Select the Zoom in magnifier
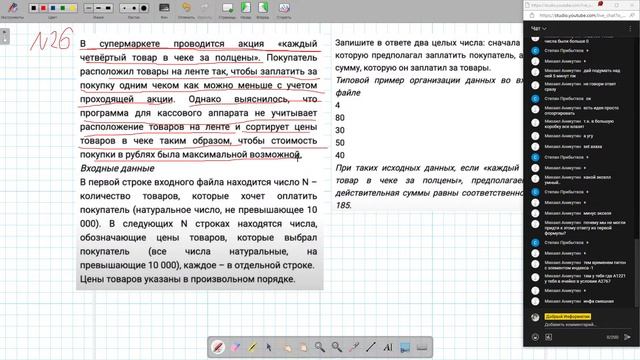Image resolution: width=640 pixels, height=360 pixels. [x=320, y=347]
